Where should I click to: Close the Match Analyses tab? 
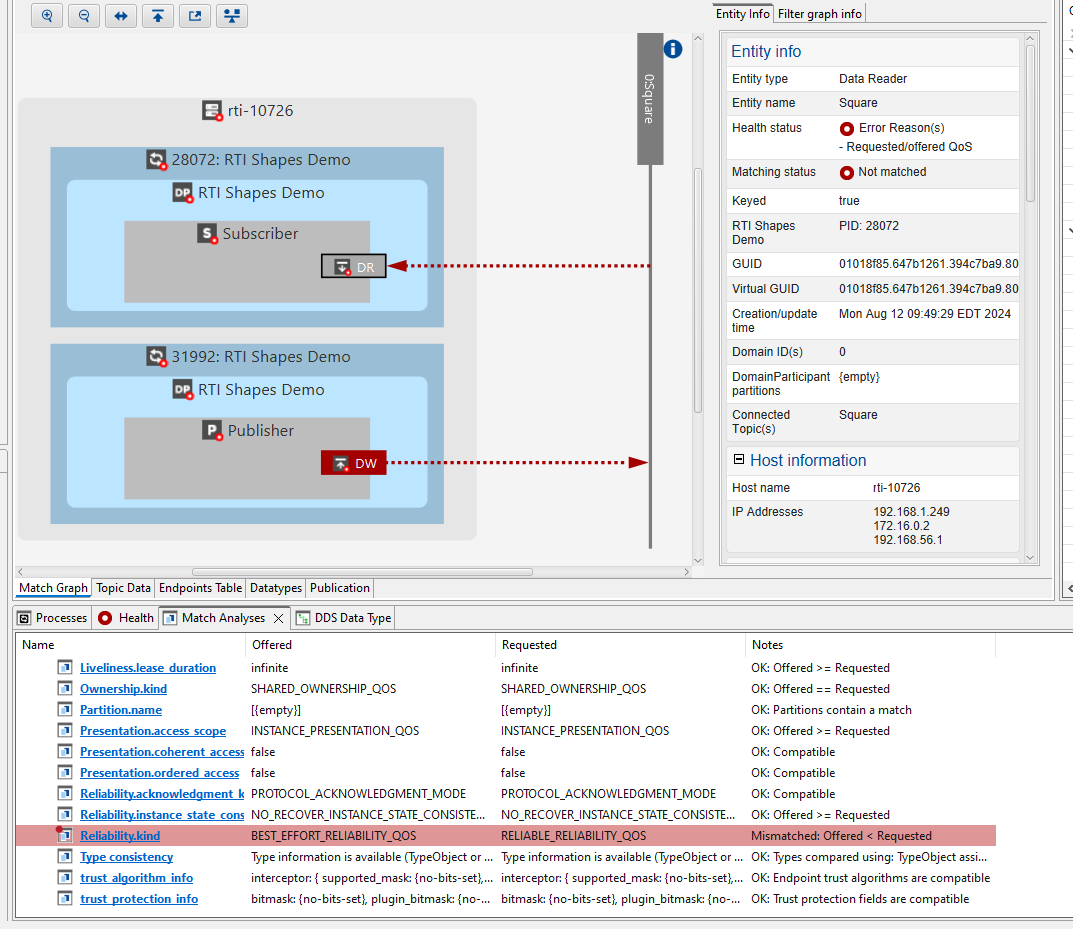(279, 618)
